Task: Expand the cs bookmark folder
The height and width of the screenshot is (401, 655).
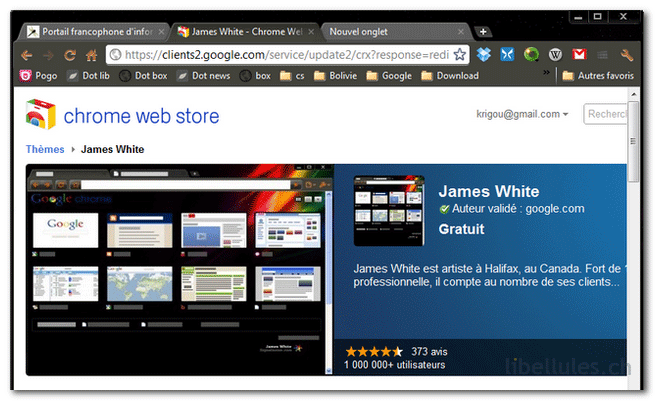Action: click(x=292, y=76)
